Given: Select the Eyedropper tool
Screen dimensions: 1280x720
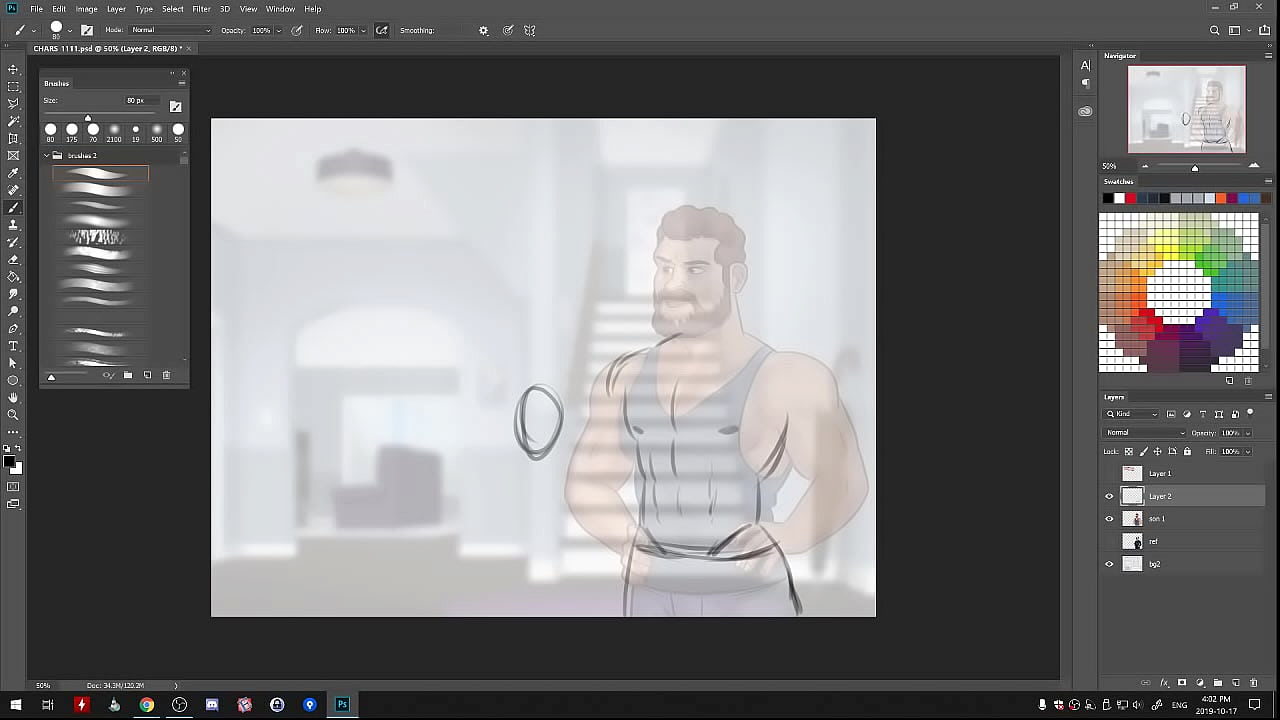Looking at the screenshot, I should click(13, 173).
